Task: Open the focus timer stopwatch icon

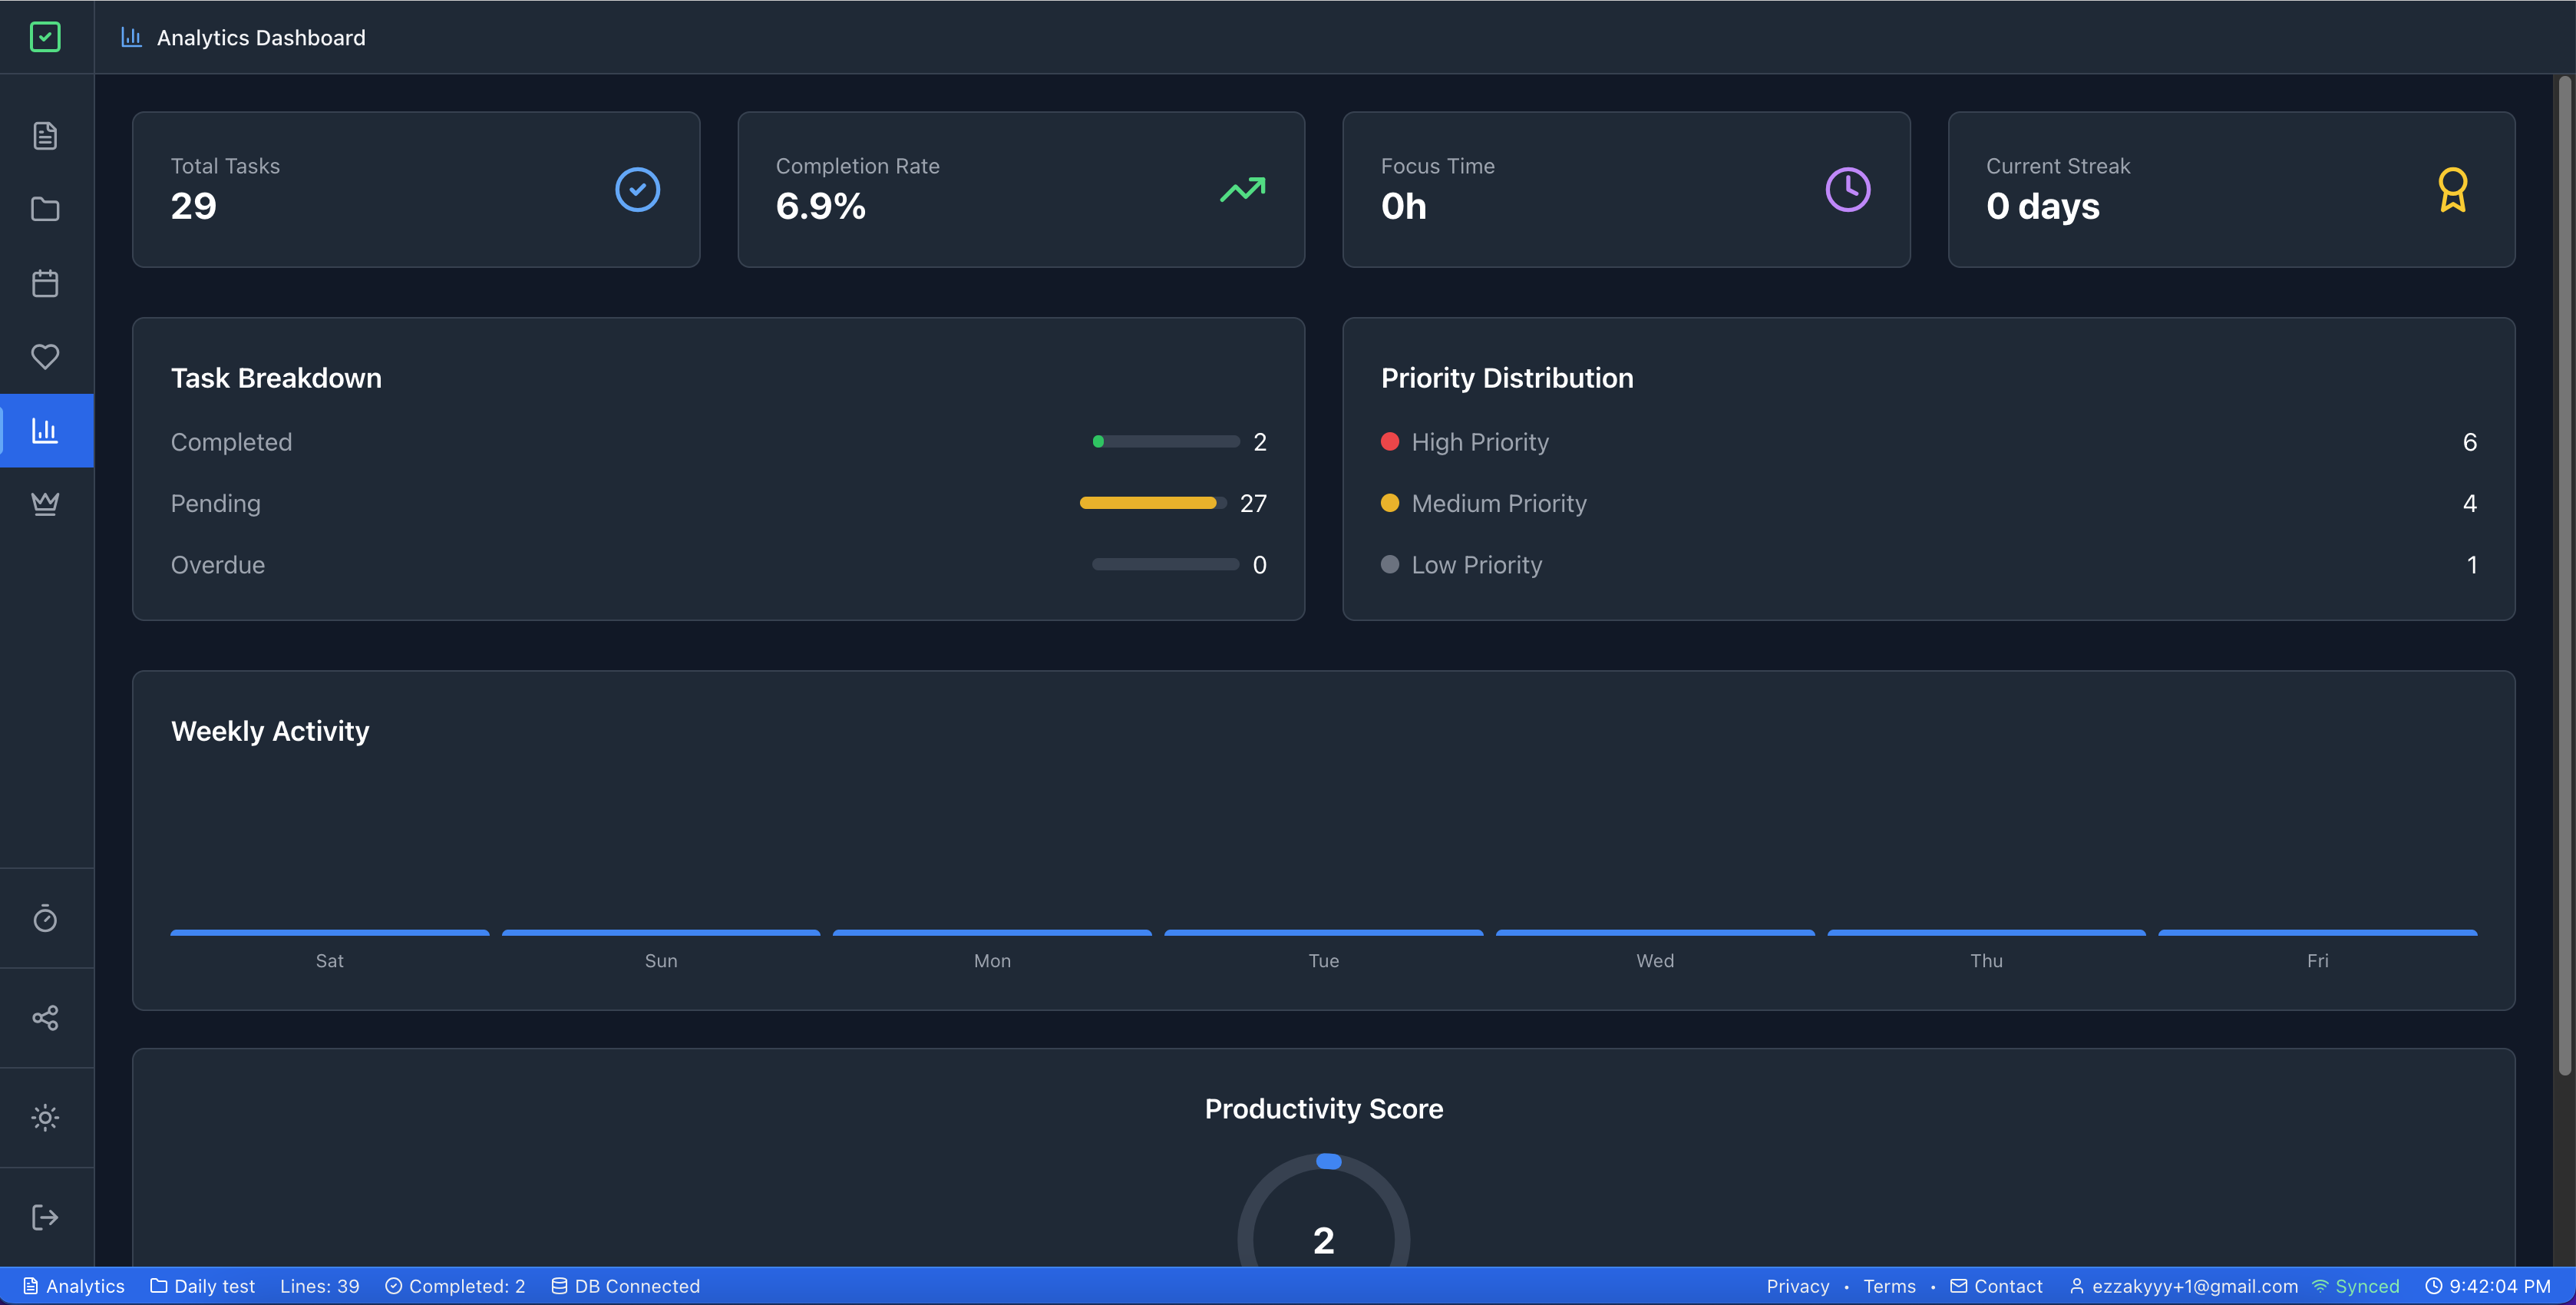Action: (x=45, y=918)
